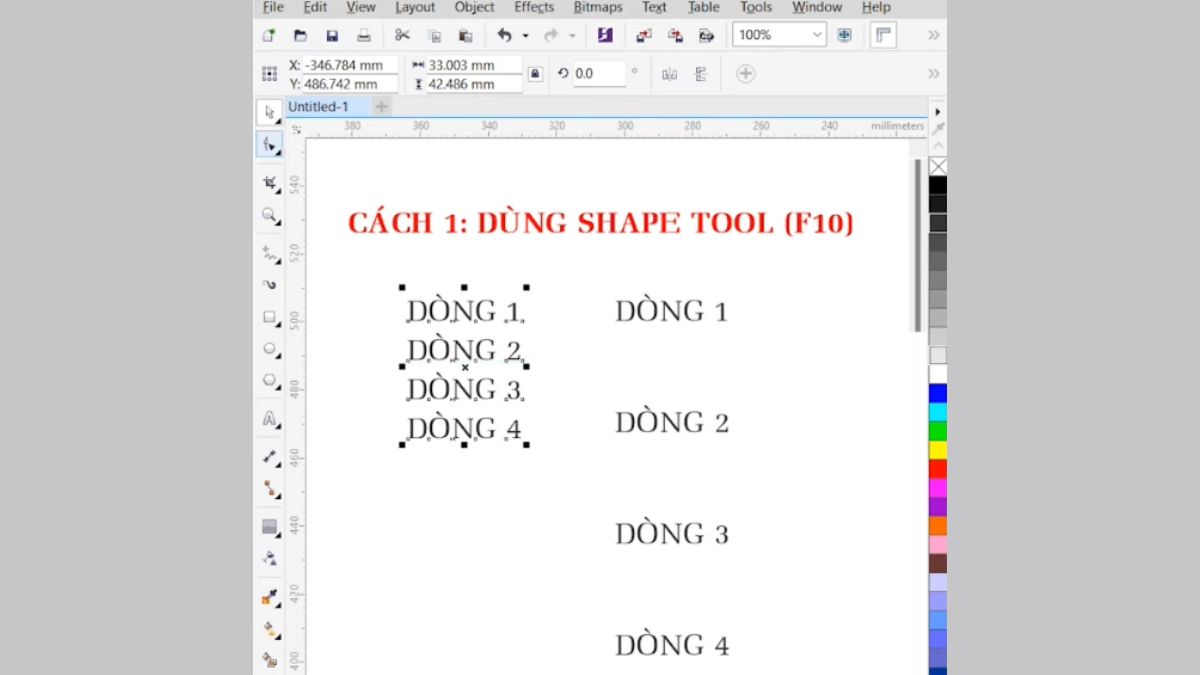
Task: Click the rotation angle field 0.0
Action: point(599,74)
